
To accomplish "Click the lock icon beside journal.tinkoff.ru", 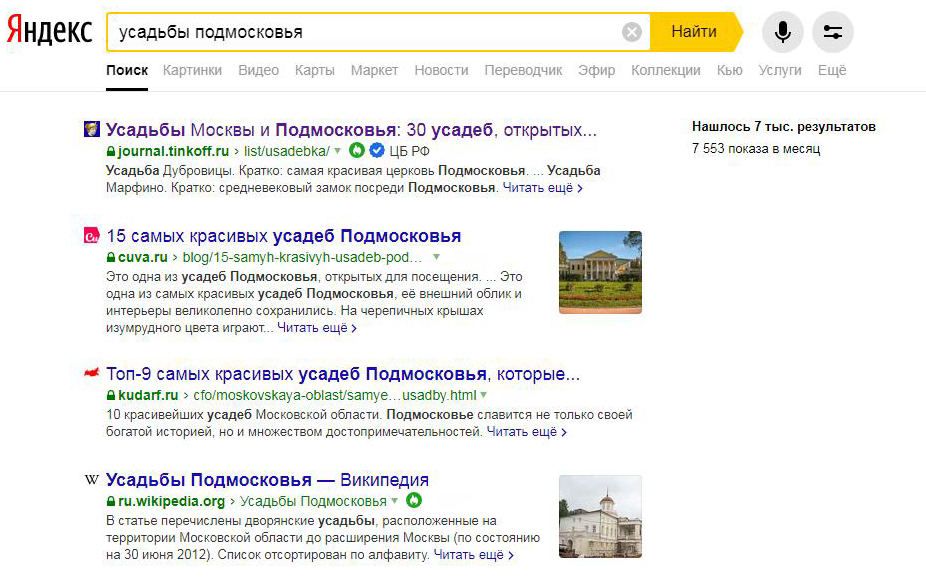I will 111,151.
